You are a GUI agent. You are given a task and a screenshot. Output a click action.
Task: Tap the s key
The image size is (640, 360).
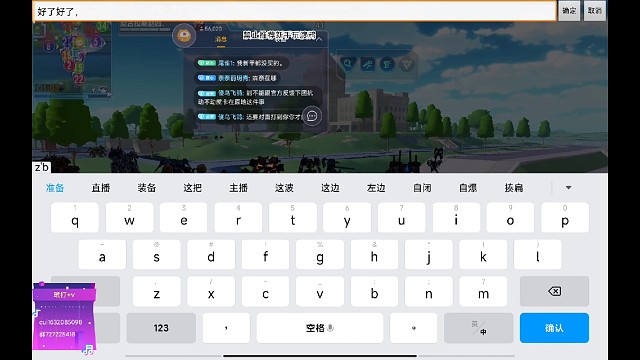[156, 254]
